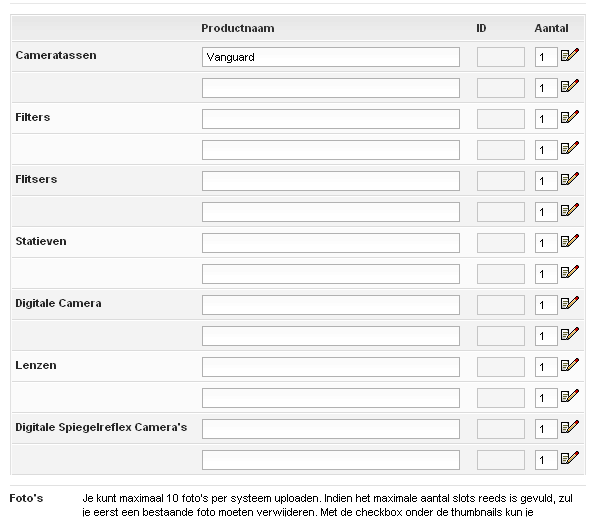
Task: Click edit icon in first Flitsers row
Action: pyautogui.click(x=570, y=180)
